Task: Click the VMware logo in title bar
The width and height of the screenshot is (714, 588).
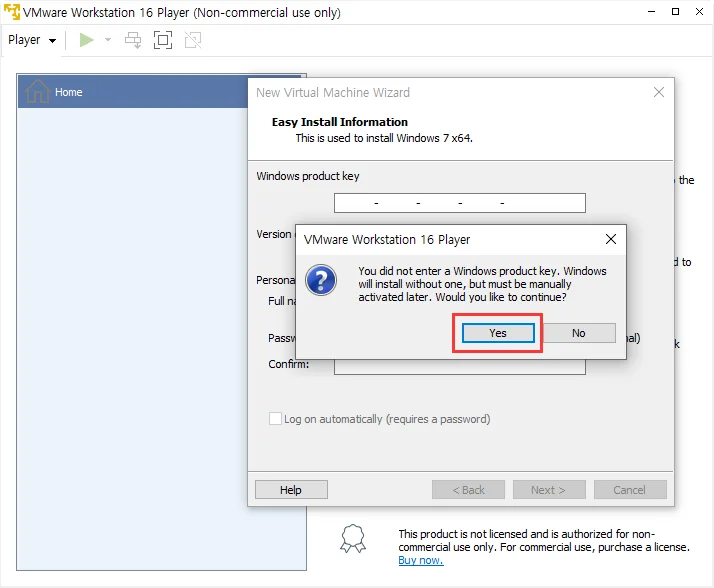Action: pyautogui.click(x=12, y=11)
